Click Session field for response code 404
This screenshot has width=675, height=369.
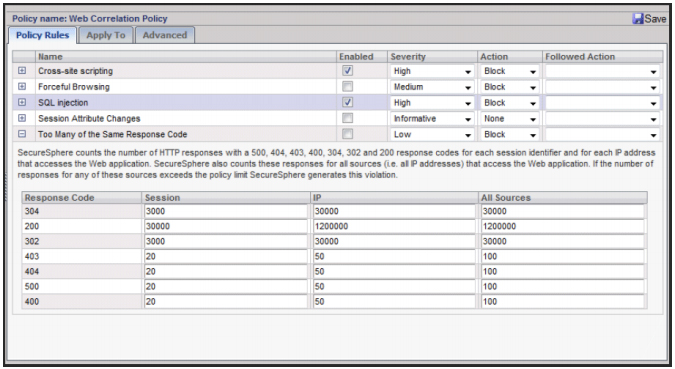pos(226,272)
